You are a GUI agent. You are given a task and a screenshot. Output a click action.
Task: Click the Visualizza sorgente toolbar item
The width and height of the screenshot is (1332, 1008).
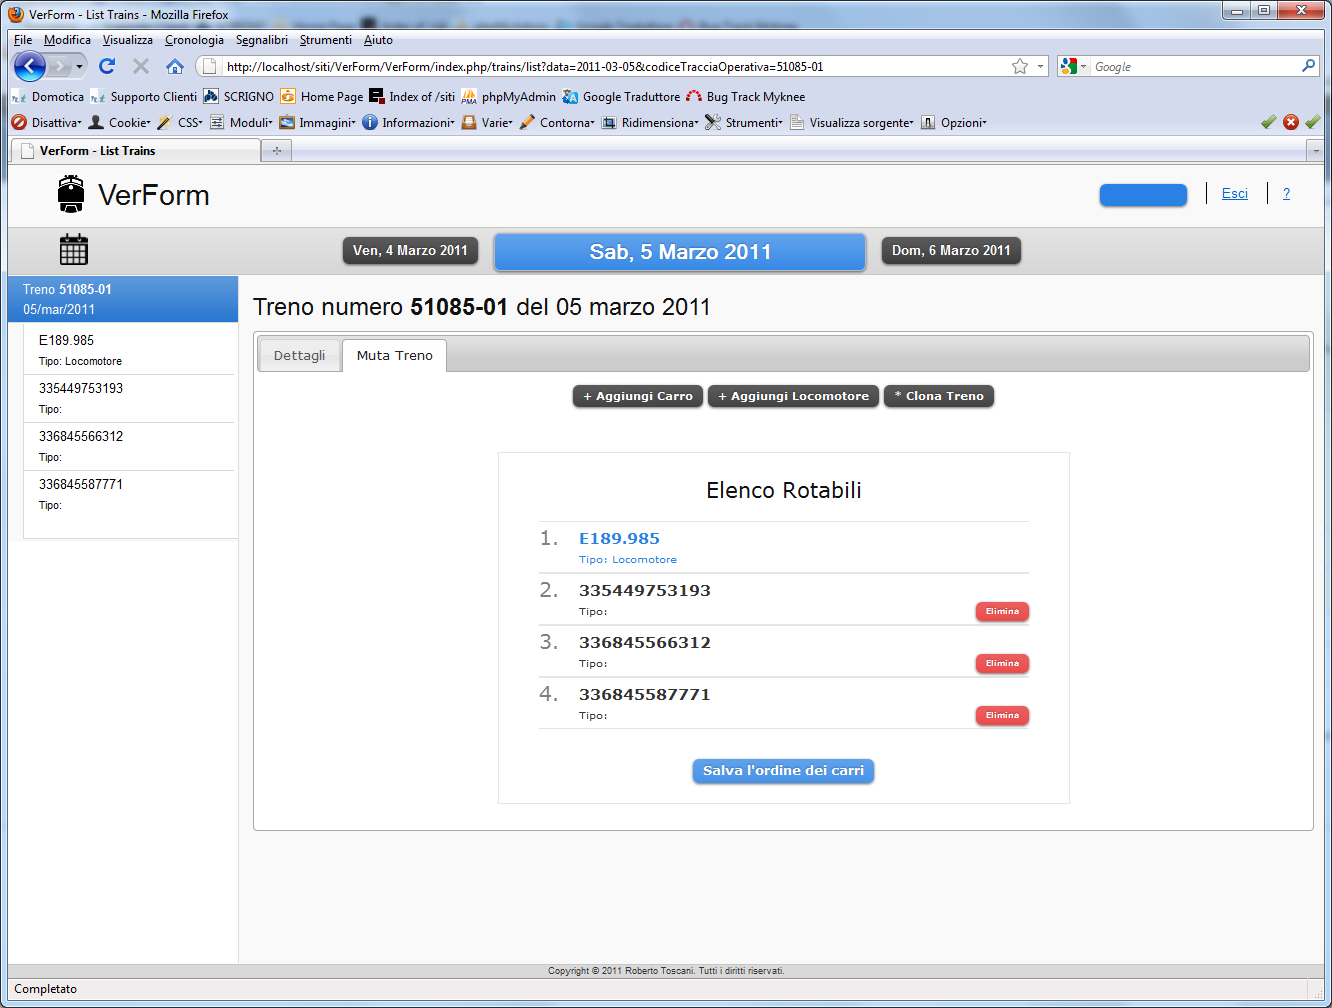point(851,123)
